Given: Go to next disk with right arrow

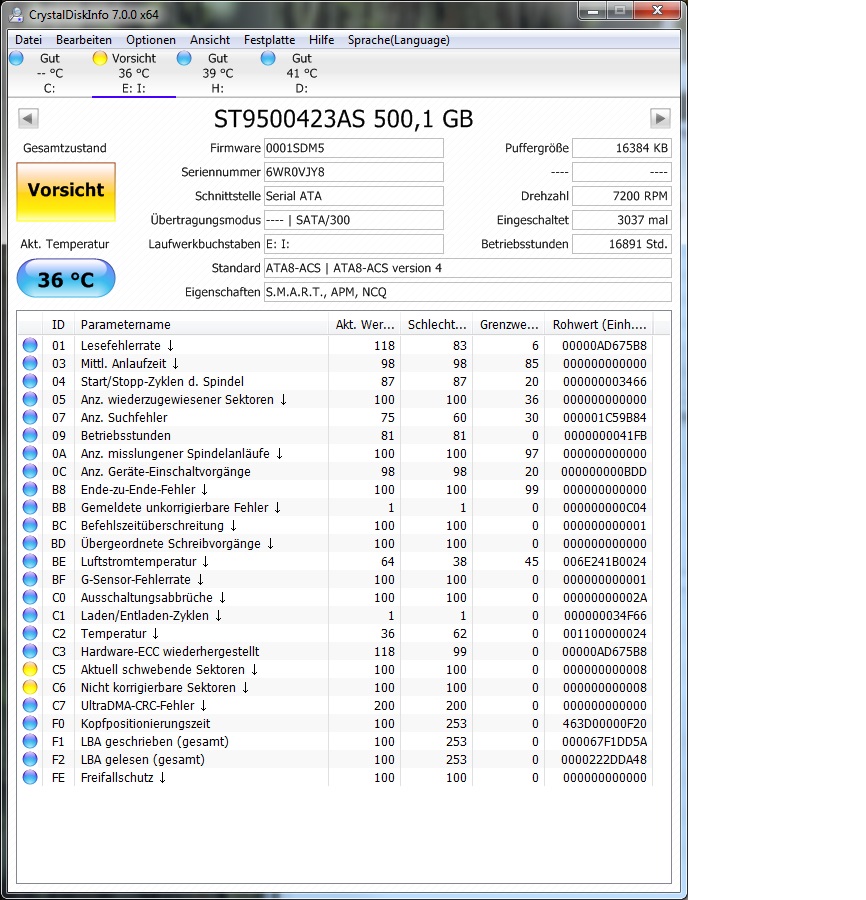Looking at the screenshot, I should 660,119.
